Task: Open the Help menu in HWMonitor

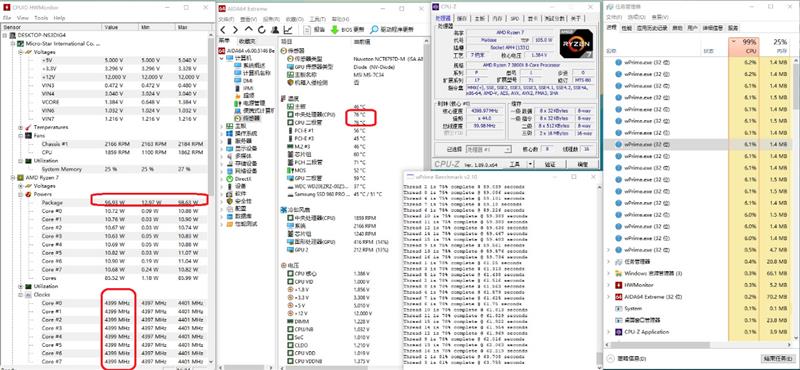Action: [x=59, y=18]
